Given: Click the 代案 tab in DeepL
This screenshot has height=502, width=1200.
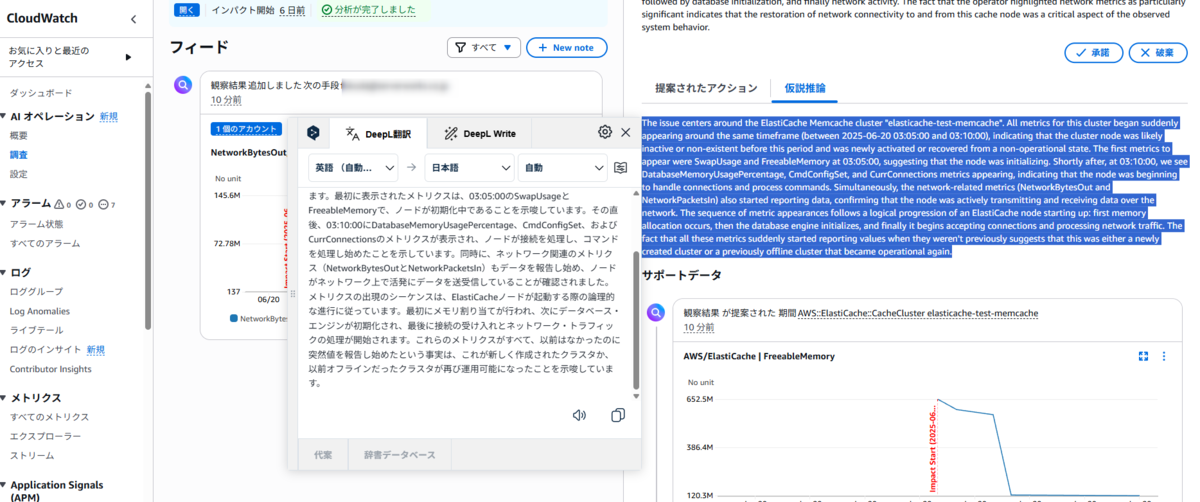Looking at the screenshot, I should pos(323,455).
